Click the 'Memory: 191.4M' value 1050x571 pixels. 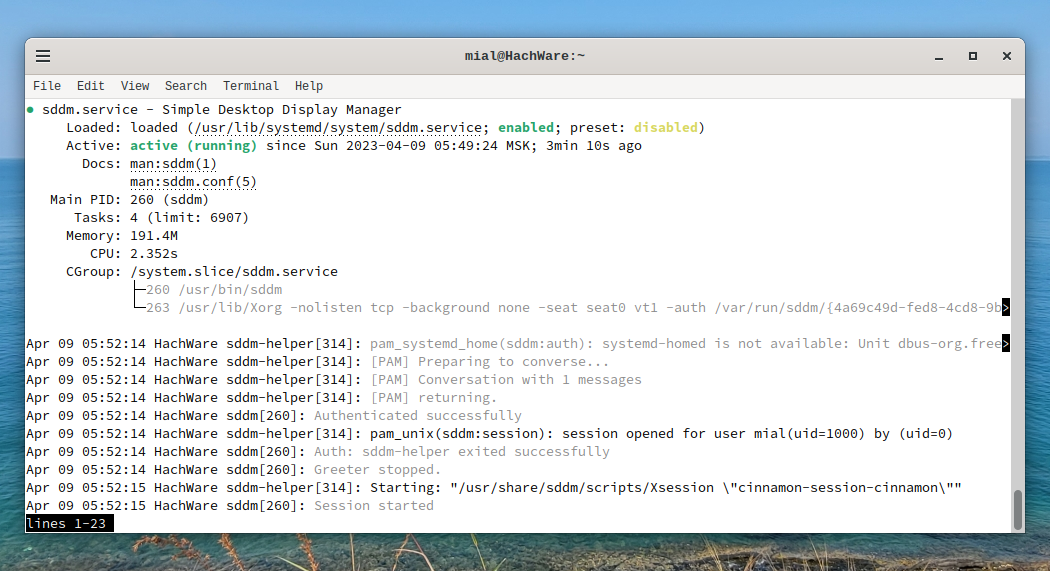tap(154, 236)
